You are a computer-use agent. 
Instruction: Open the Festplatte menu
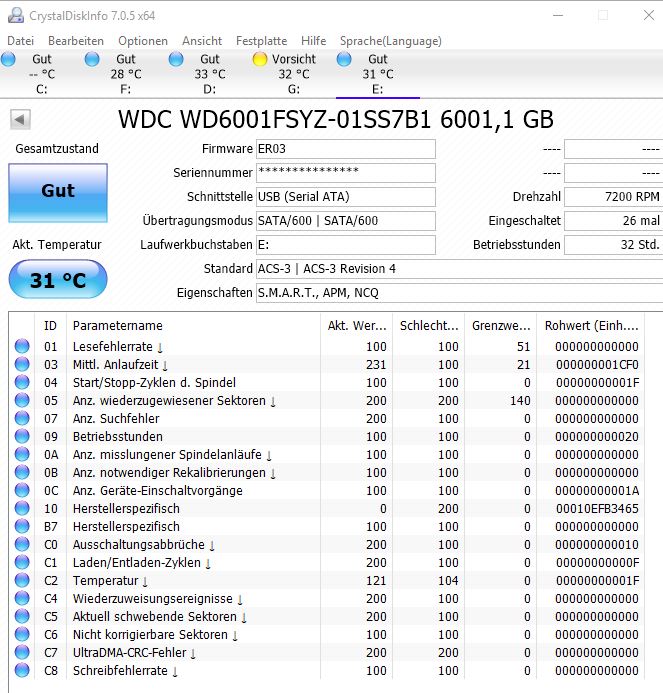261,41
